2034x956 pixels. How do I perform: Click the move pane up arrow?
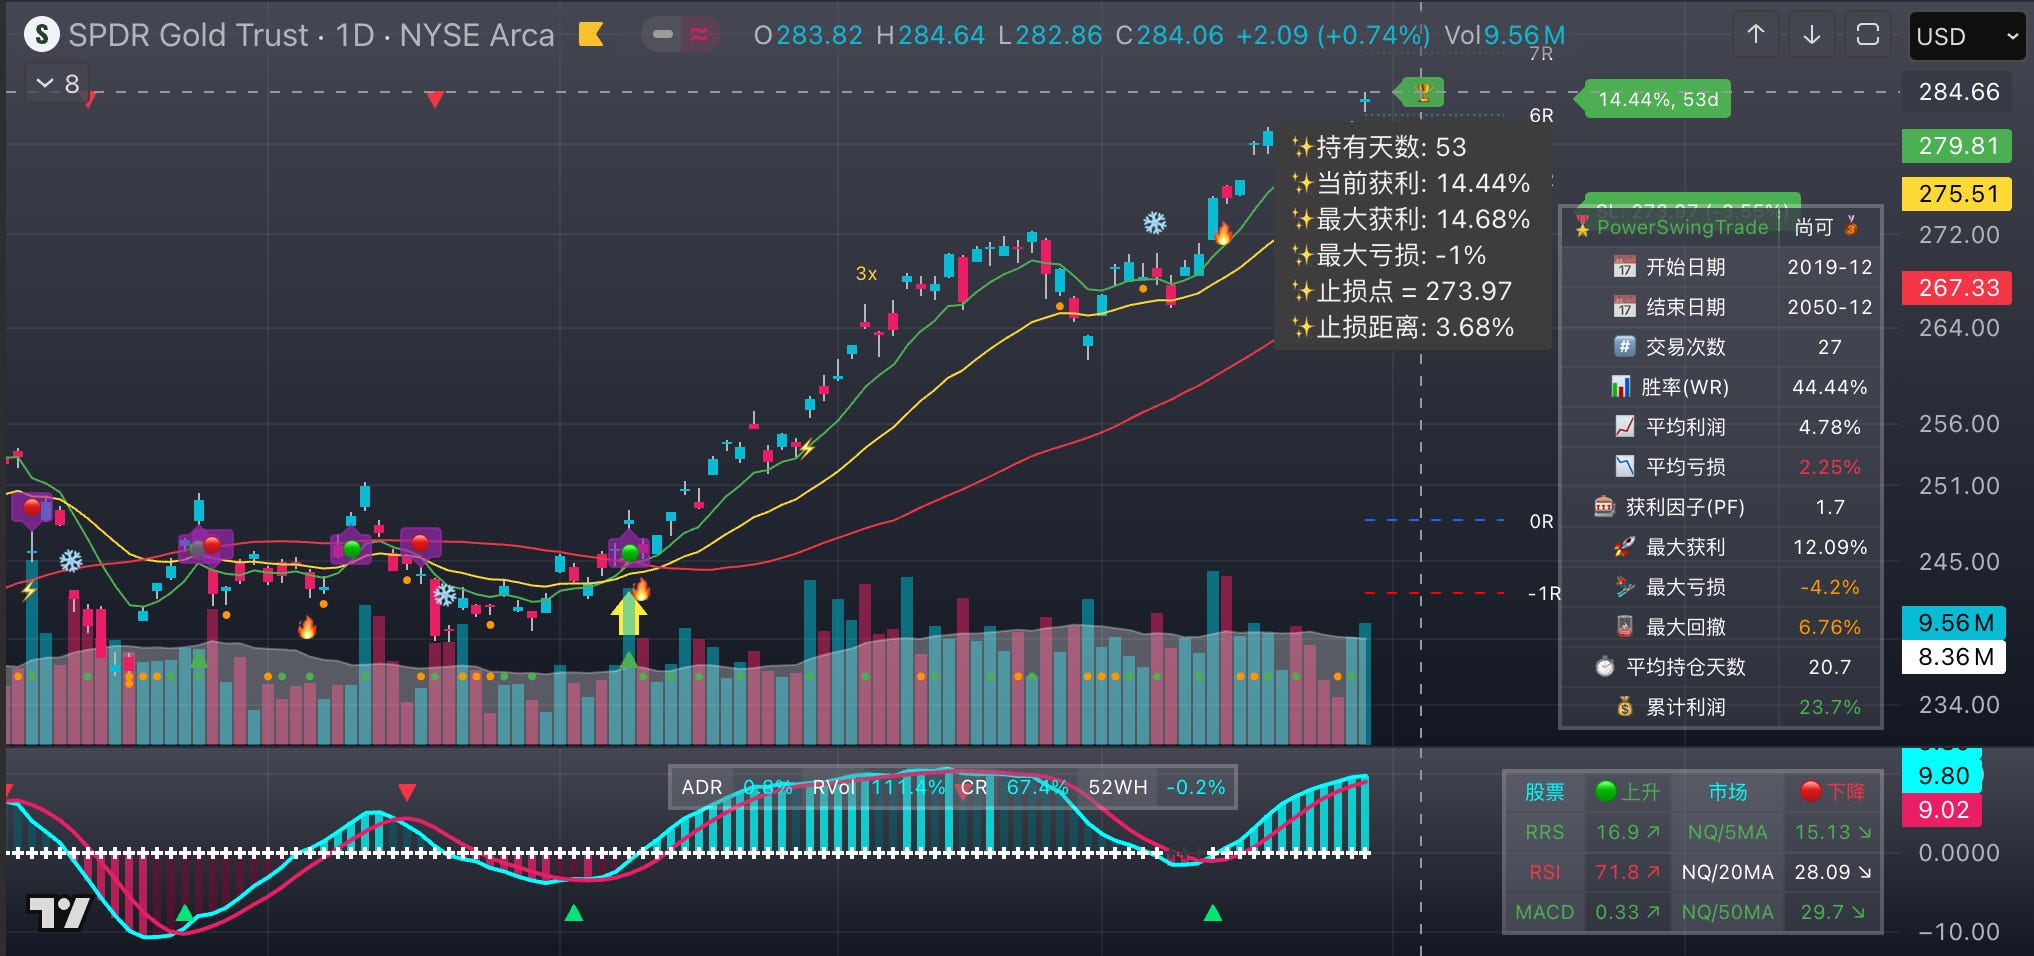click(x=1756, y=35)
